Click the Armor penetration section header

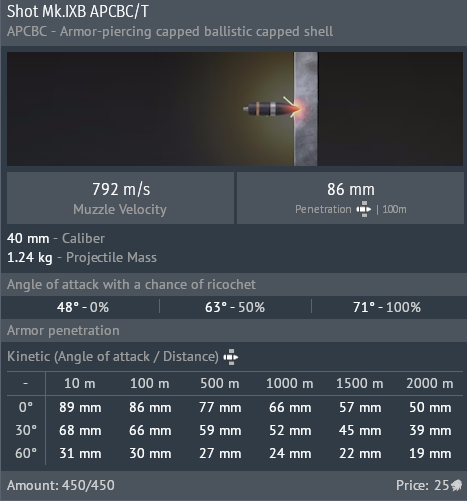(63, 331)
